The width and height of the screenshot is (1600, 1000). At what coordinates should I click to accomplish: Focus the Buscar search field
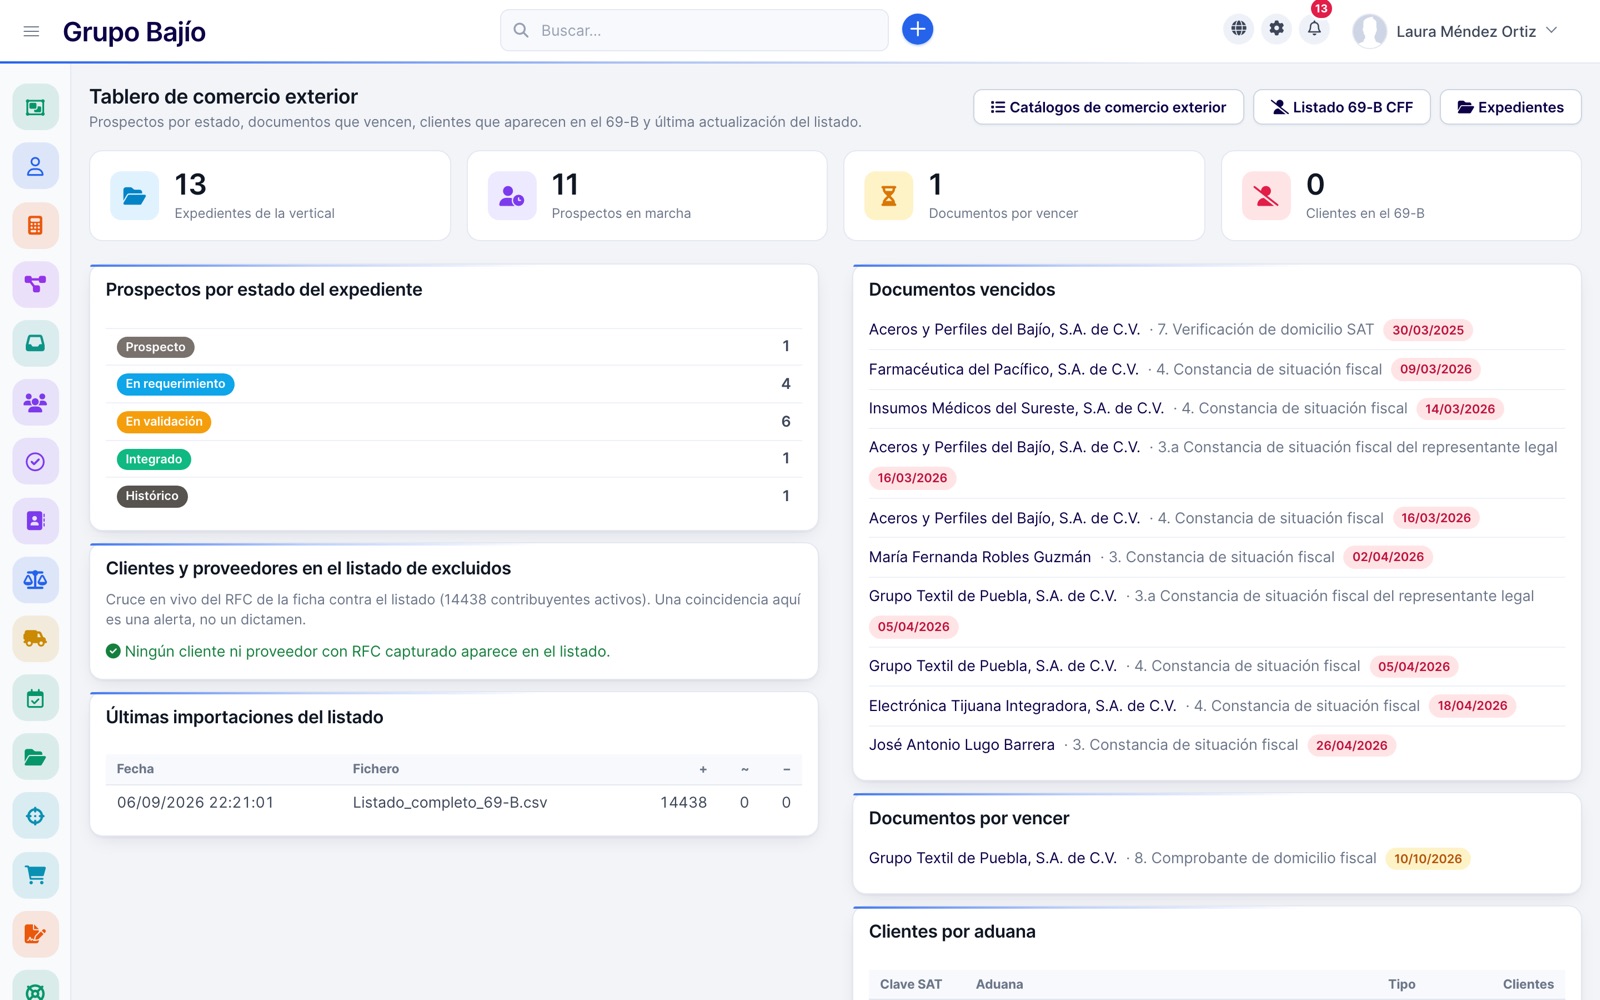pos(694,30)
